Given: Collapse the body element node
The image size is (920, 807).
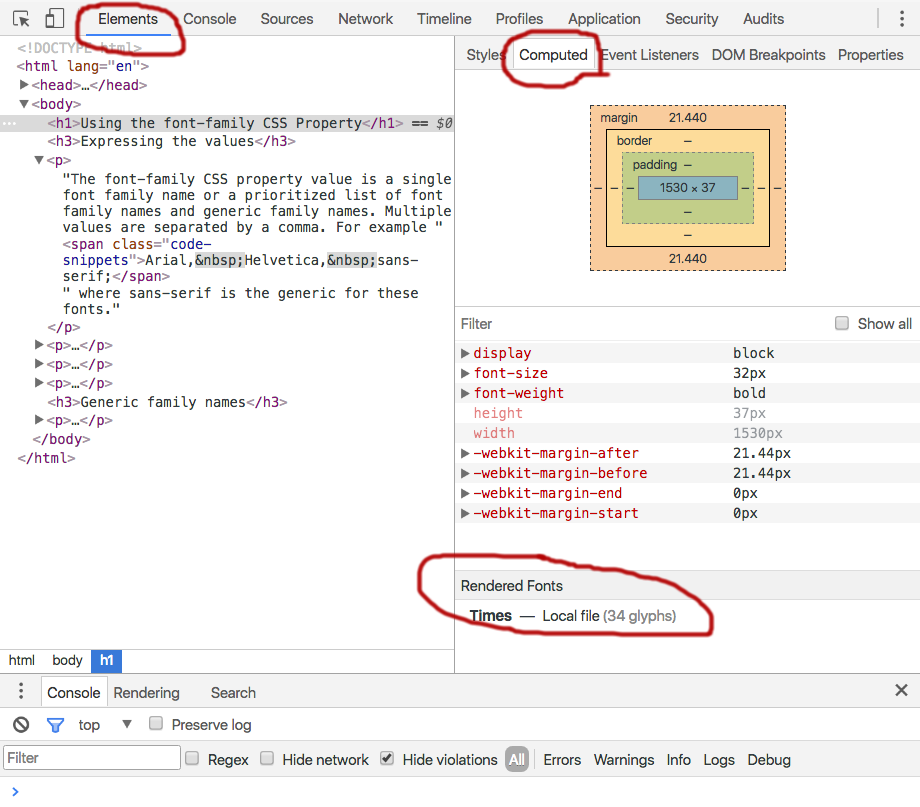Looking at the screenshot, I should click(24, 104).
